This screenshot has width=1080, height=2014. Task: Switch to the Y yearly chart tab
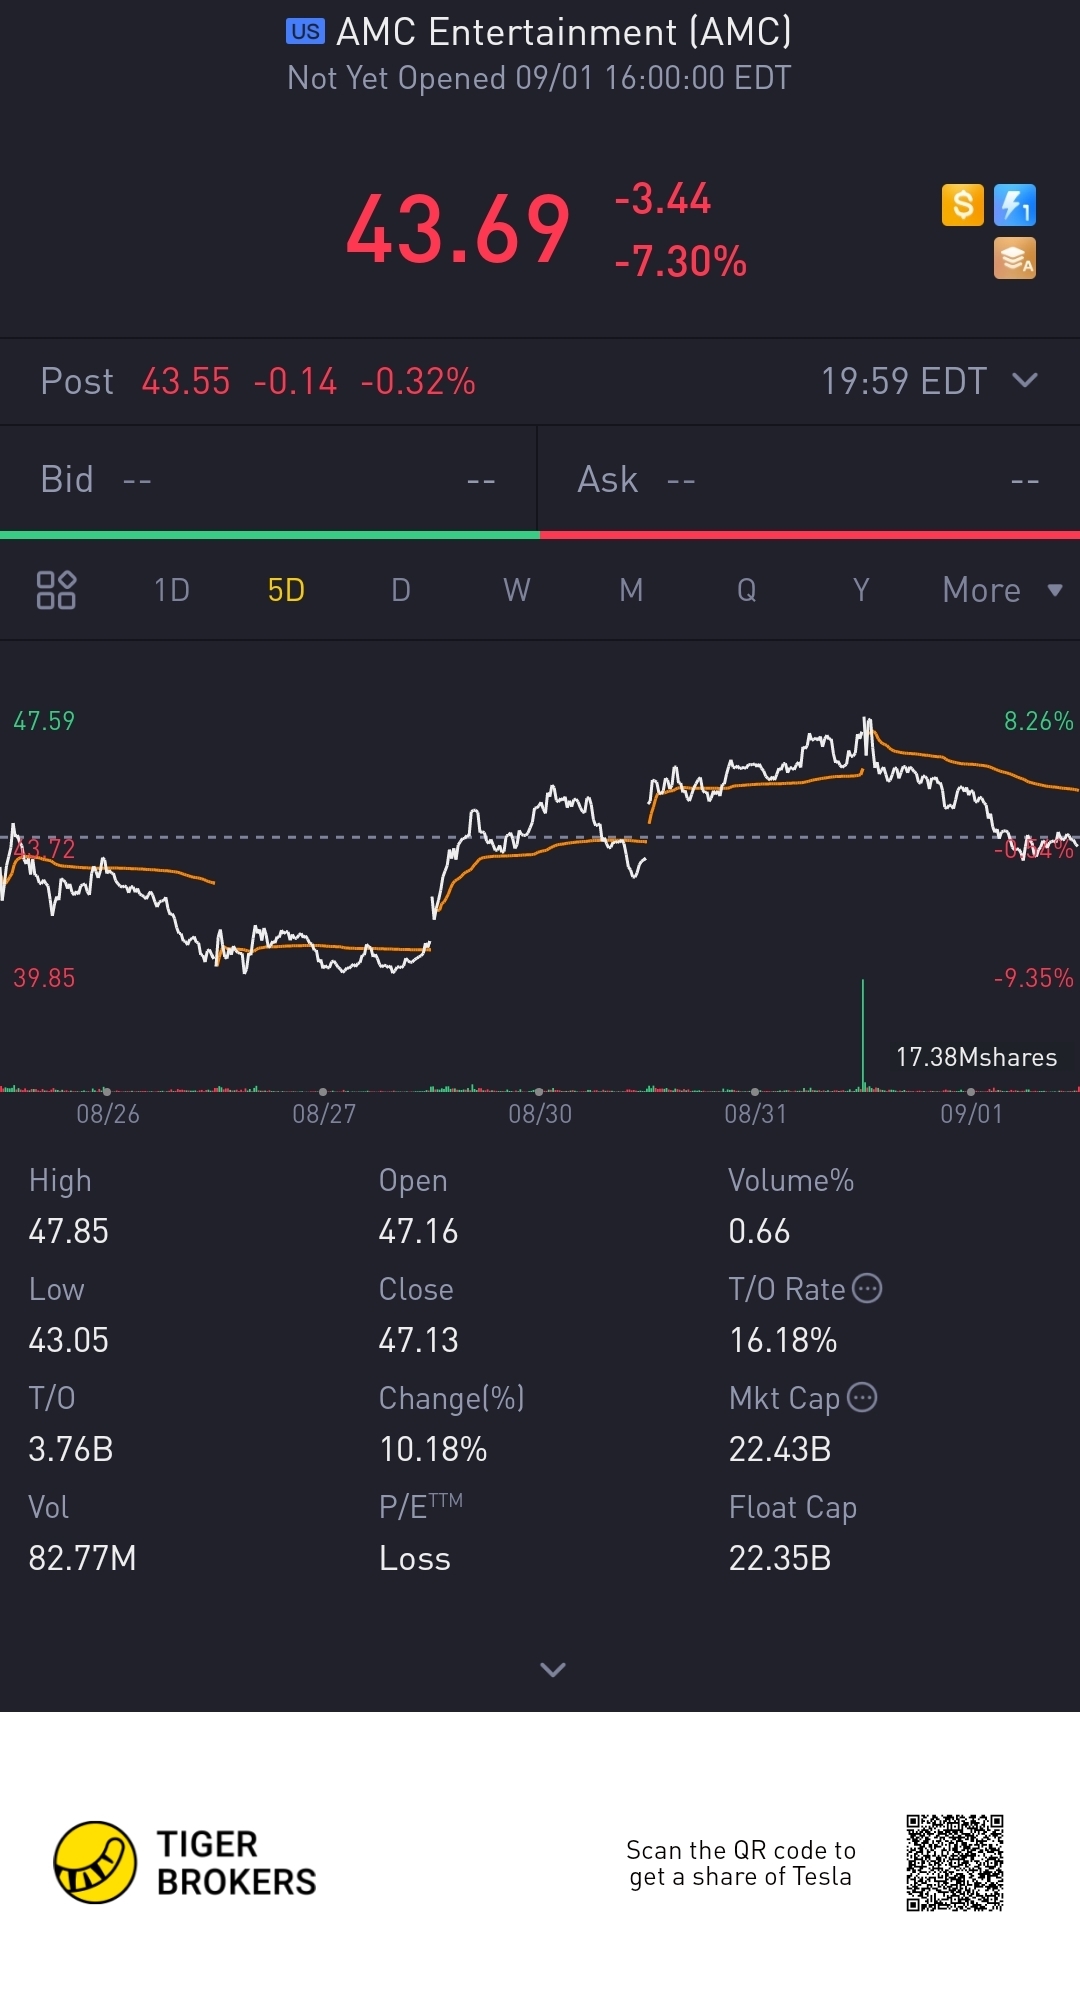pos(861,590)
